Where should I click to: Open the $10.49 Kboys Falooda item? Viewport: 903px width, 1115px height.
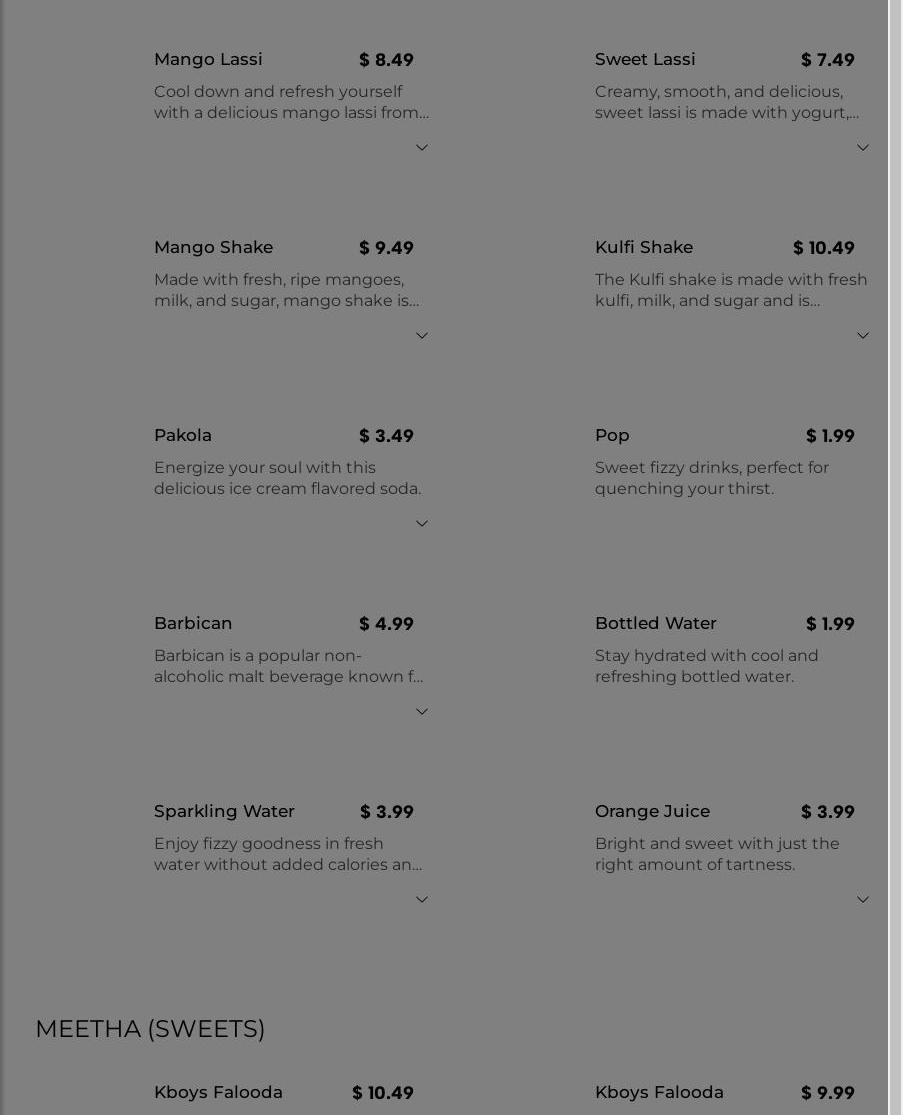[x=218, y=1093]
